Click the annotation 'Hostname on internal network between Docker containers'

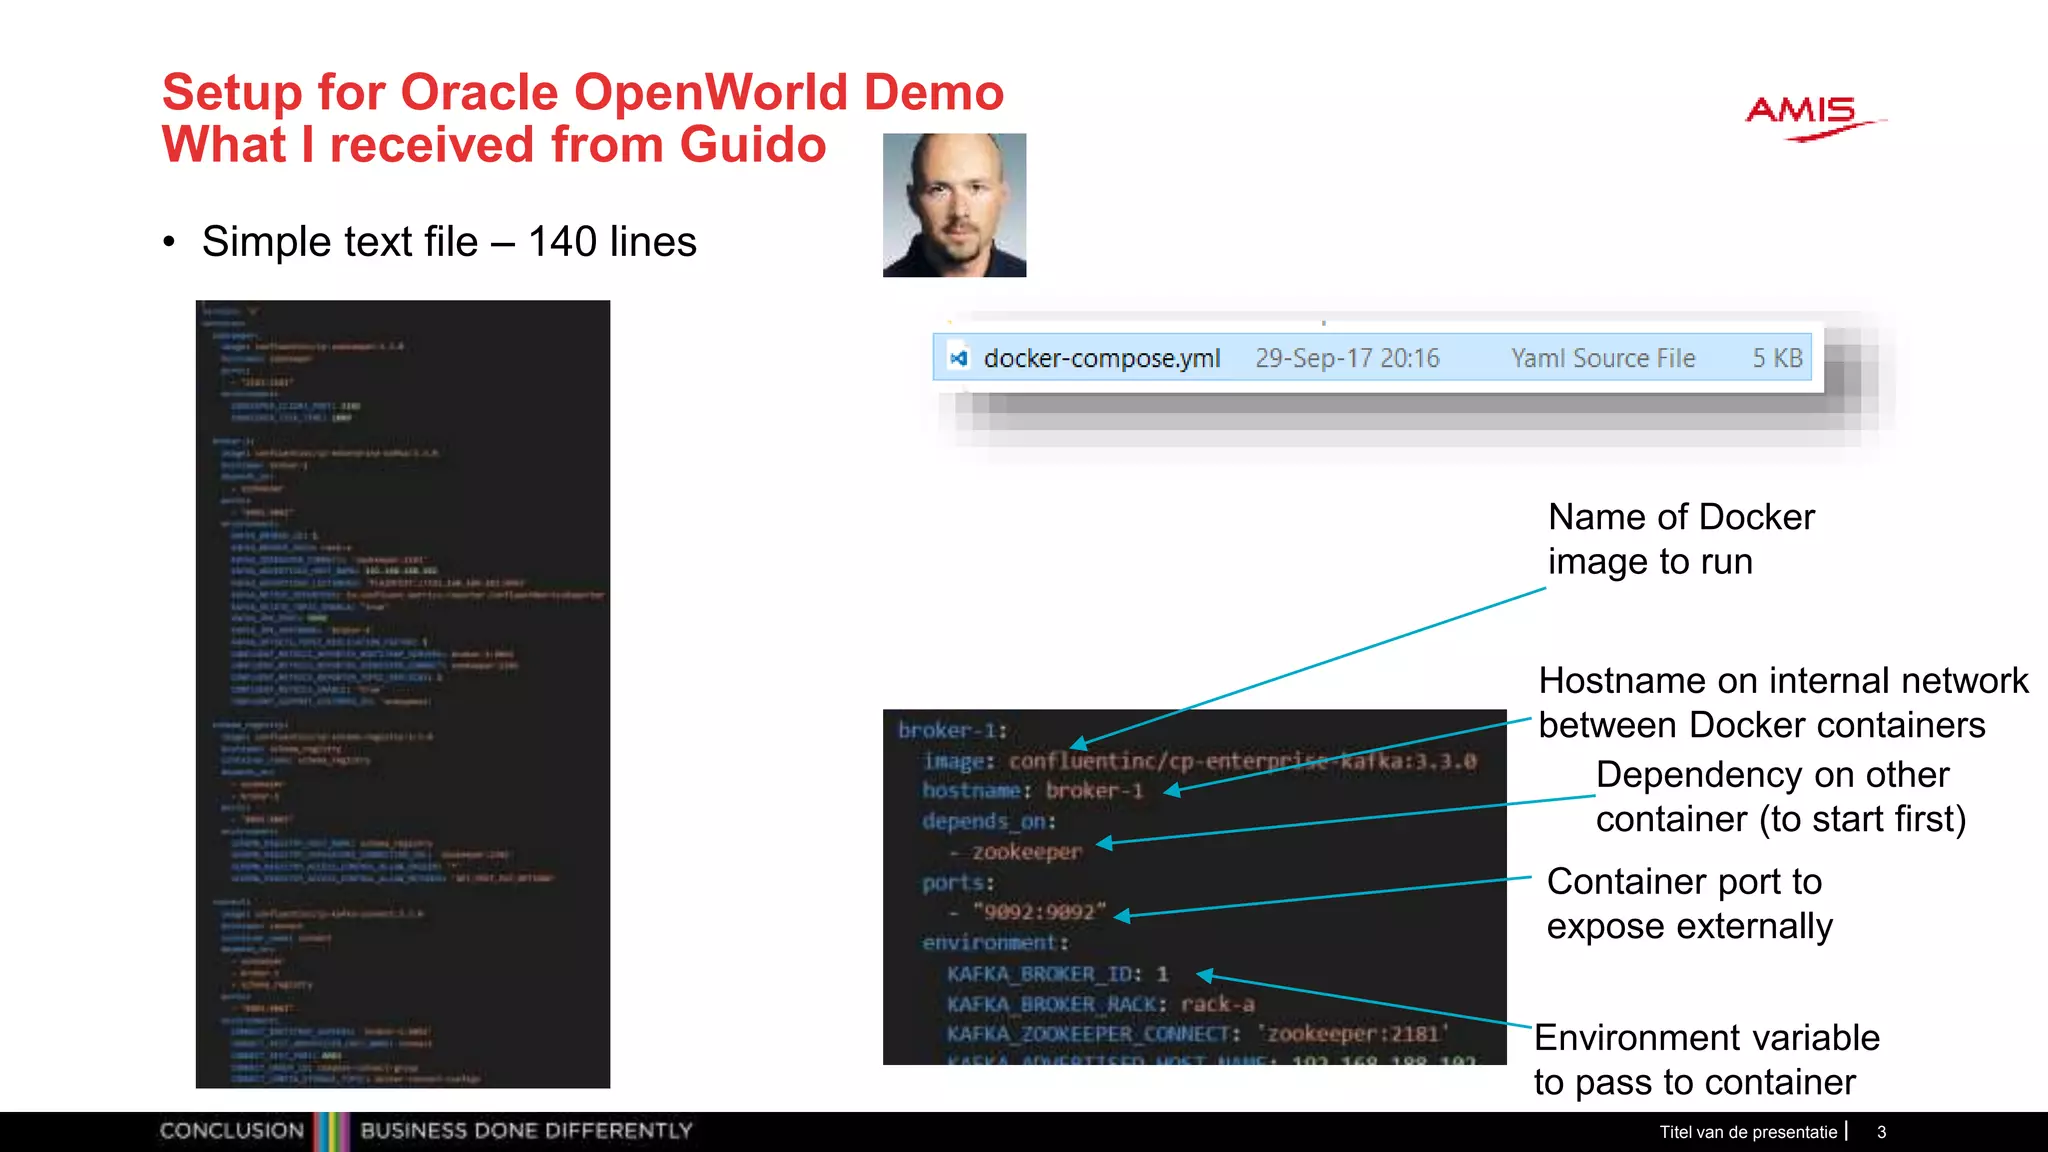tap(1783, 703)
